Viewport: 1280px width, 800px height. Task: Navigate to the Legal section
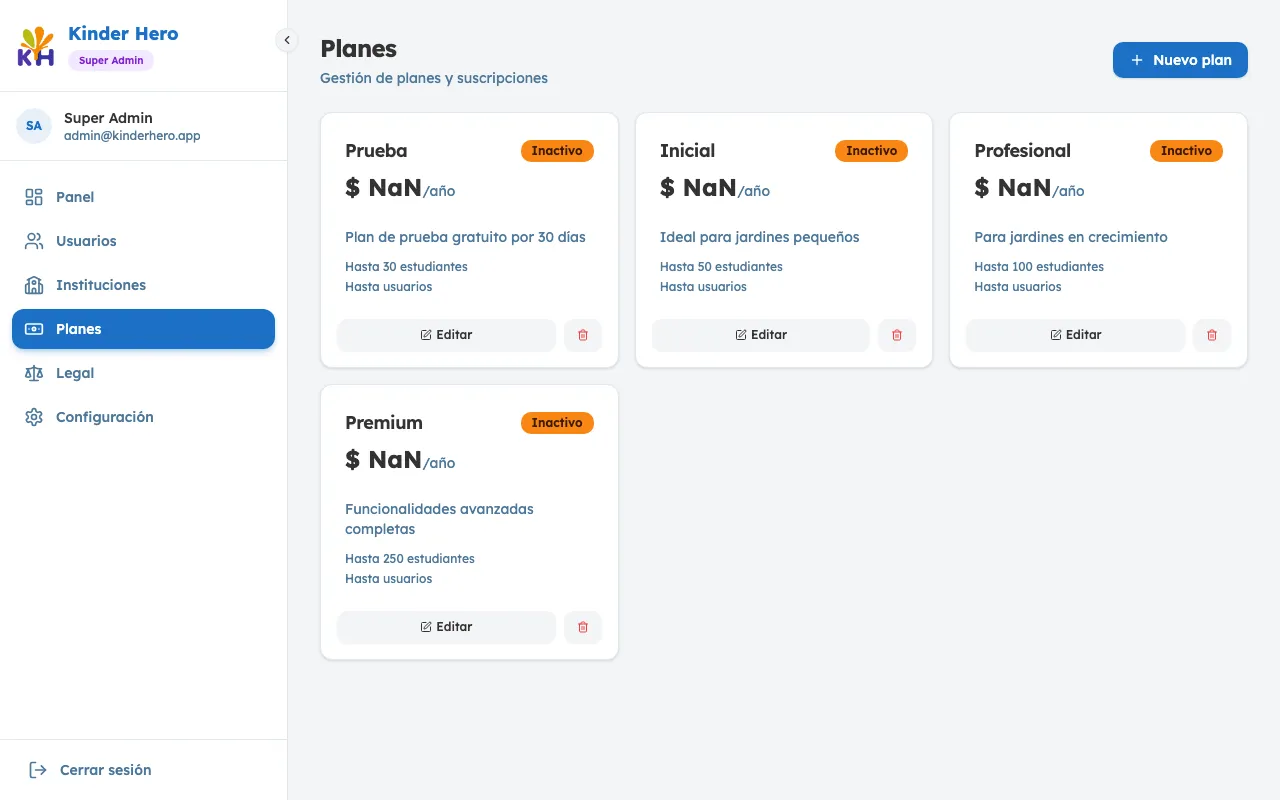tap(75, 373)
